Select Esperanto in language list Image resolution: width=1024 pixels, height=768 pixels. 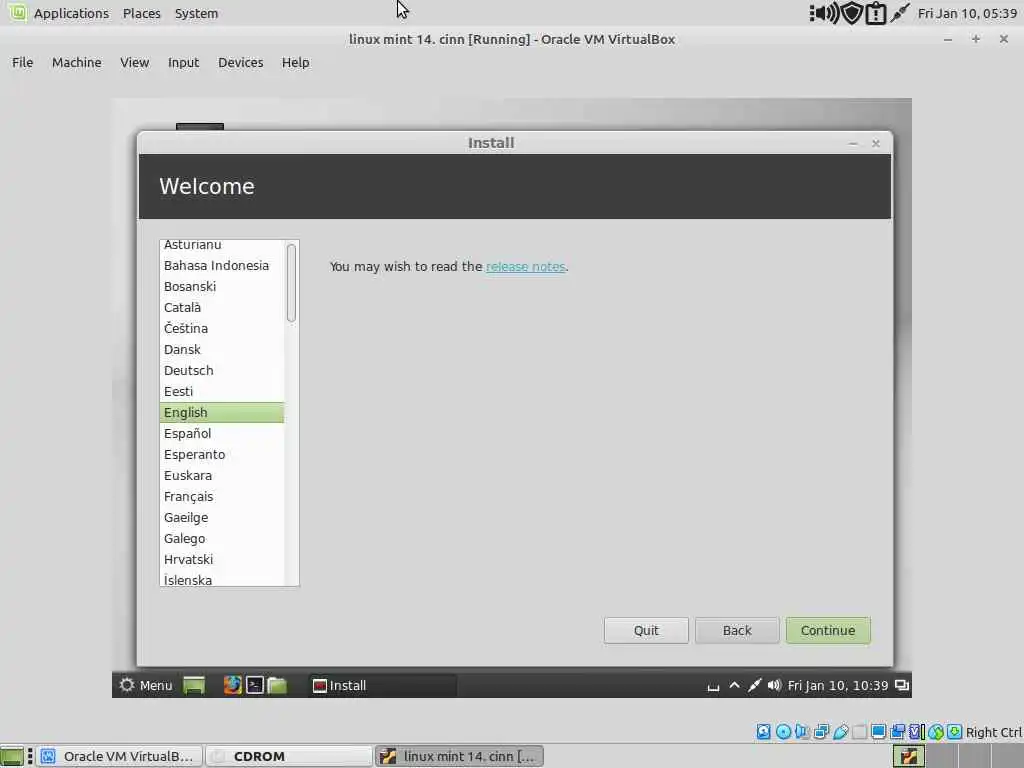tap(222, 454)
